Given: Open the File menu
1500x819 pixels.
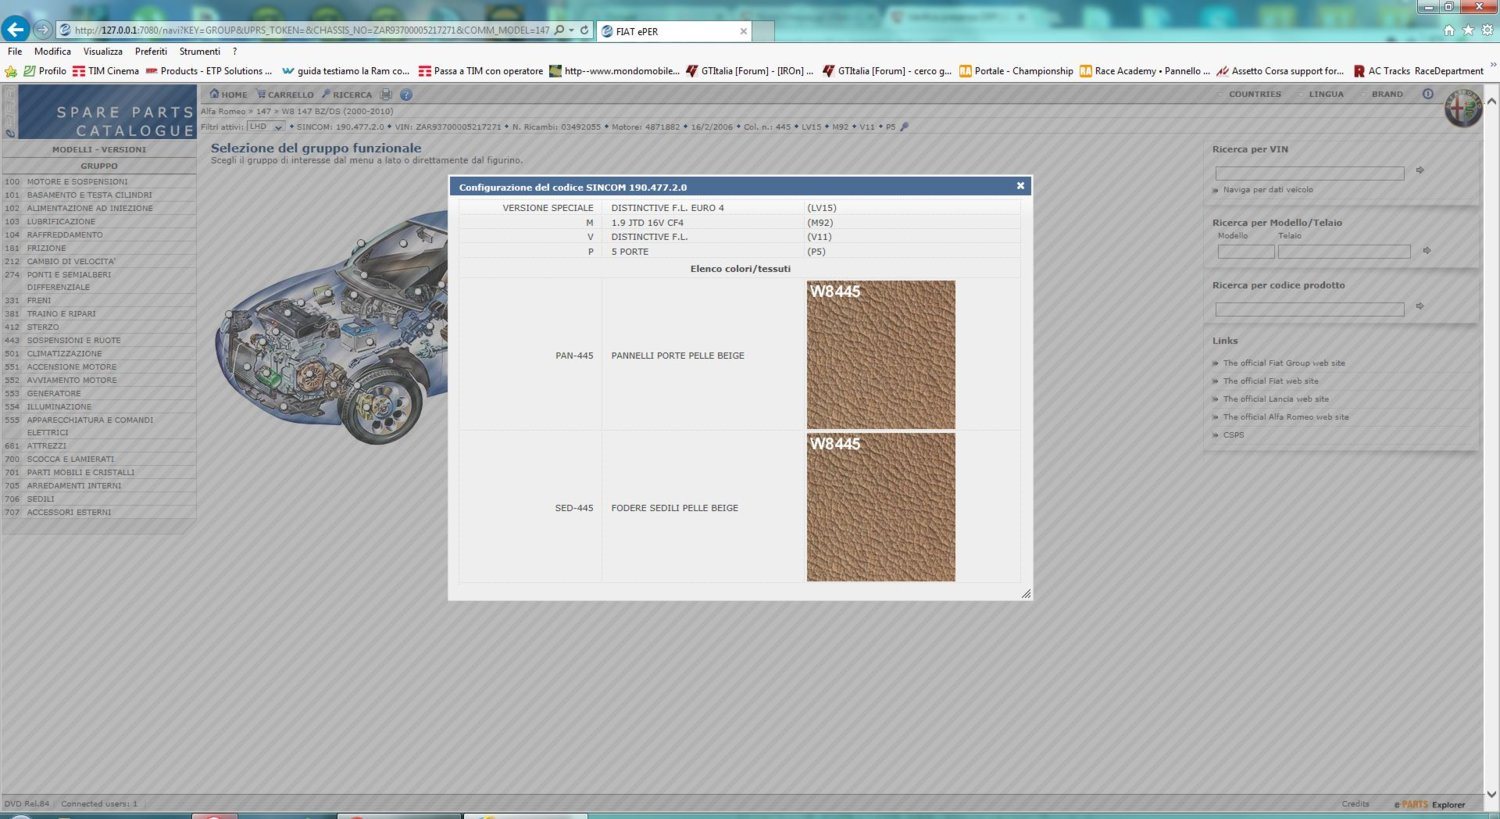Looking at the screenshot, I should pos(15,51).
